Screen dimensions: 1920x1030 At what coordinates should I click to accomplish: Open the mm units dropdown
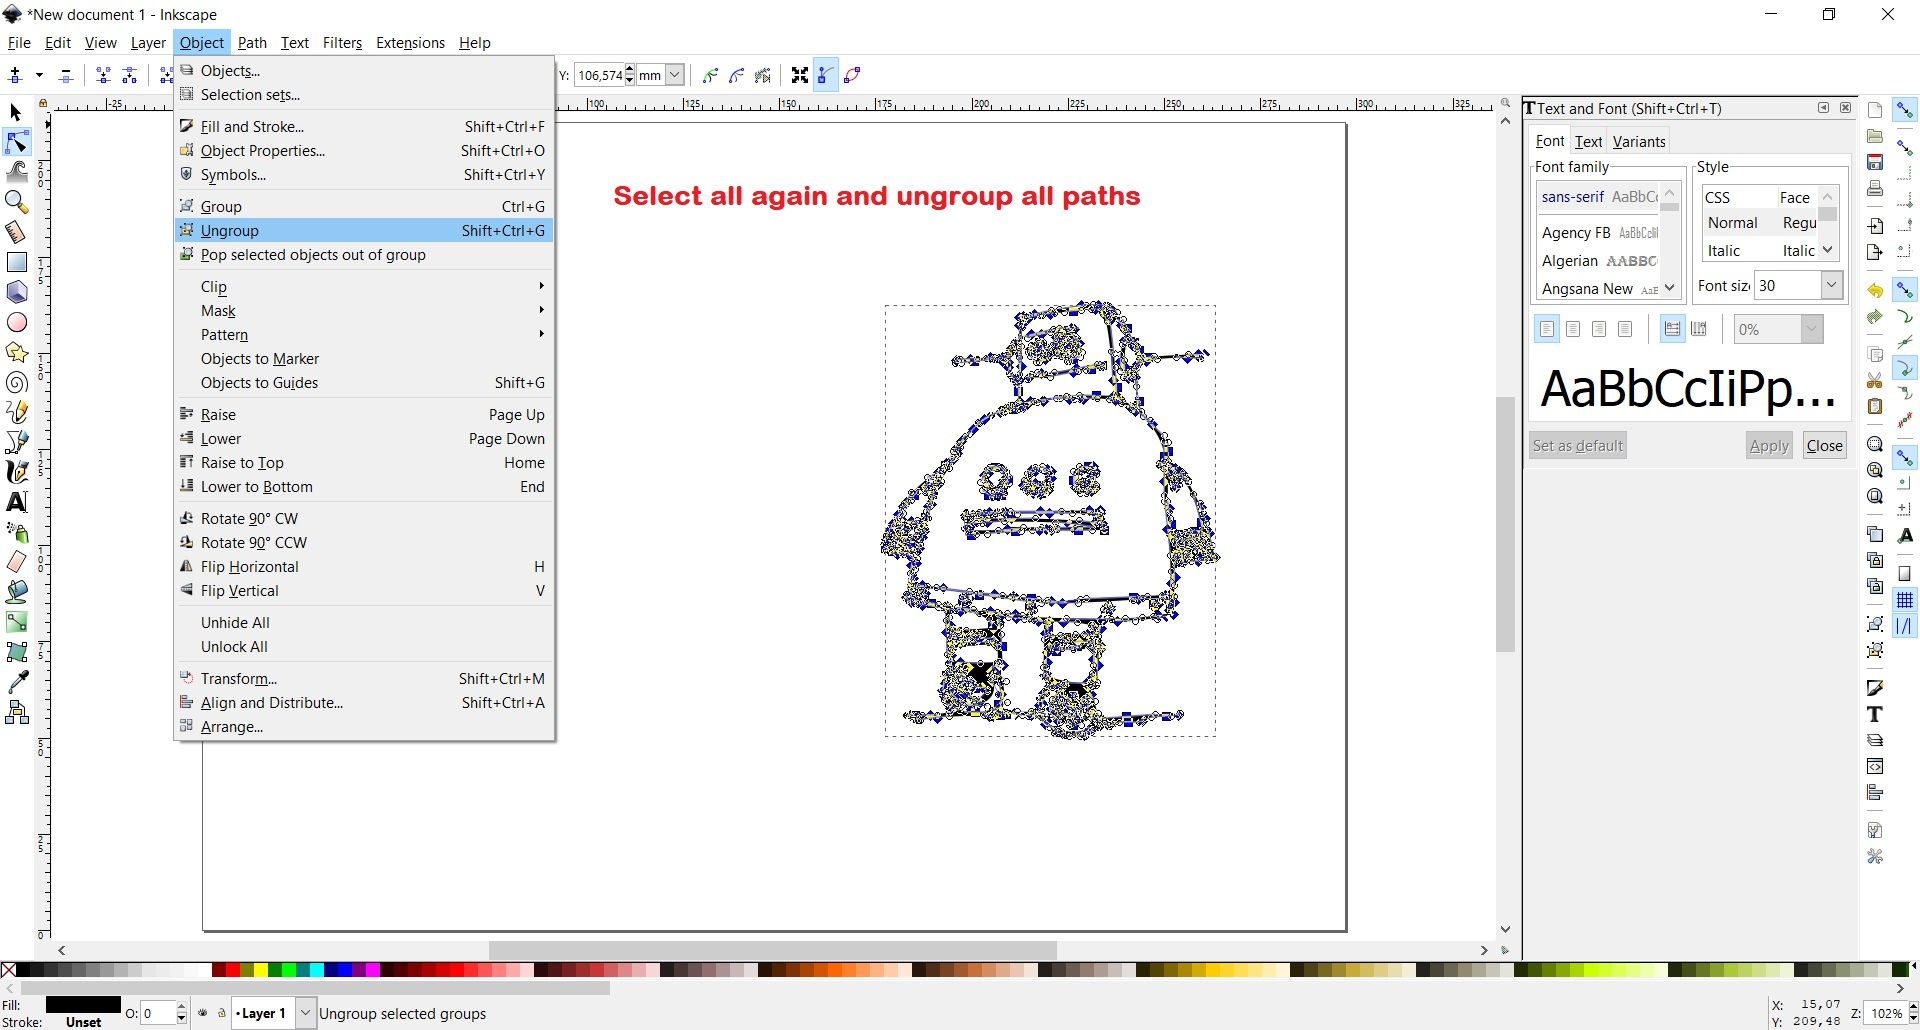[675, 75]
